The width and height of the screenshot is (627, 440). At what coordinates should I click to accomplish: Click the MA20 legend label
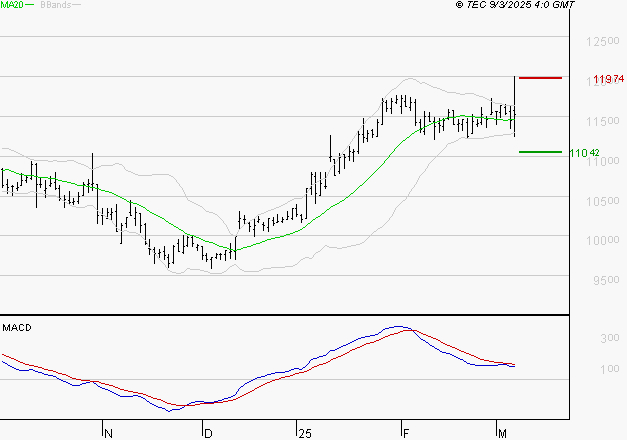(x=12, y=5)
